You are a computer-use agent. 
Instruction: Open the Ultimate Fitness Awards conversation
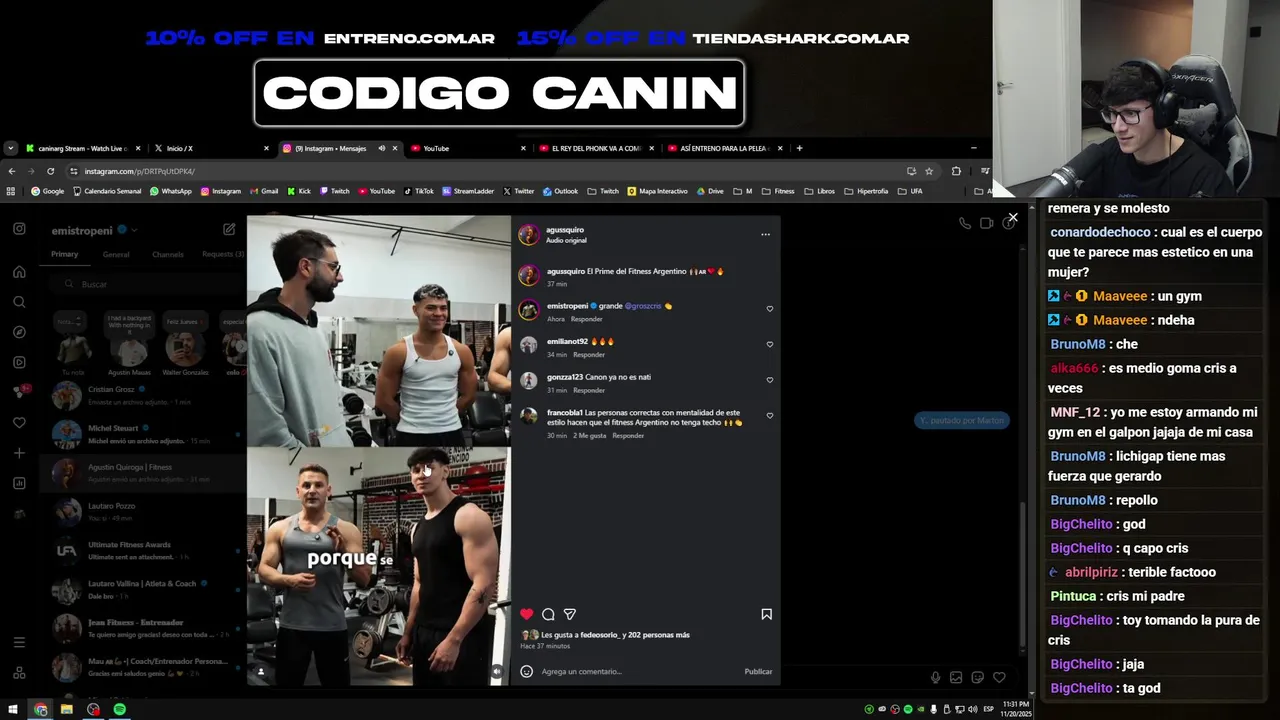pos(145,550)
